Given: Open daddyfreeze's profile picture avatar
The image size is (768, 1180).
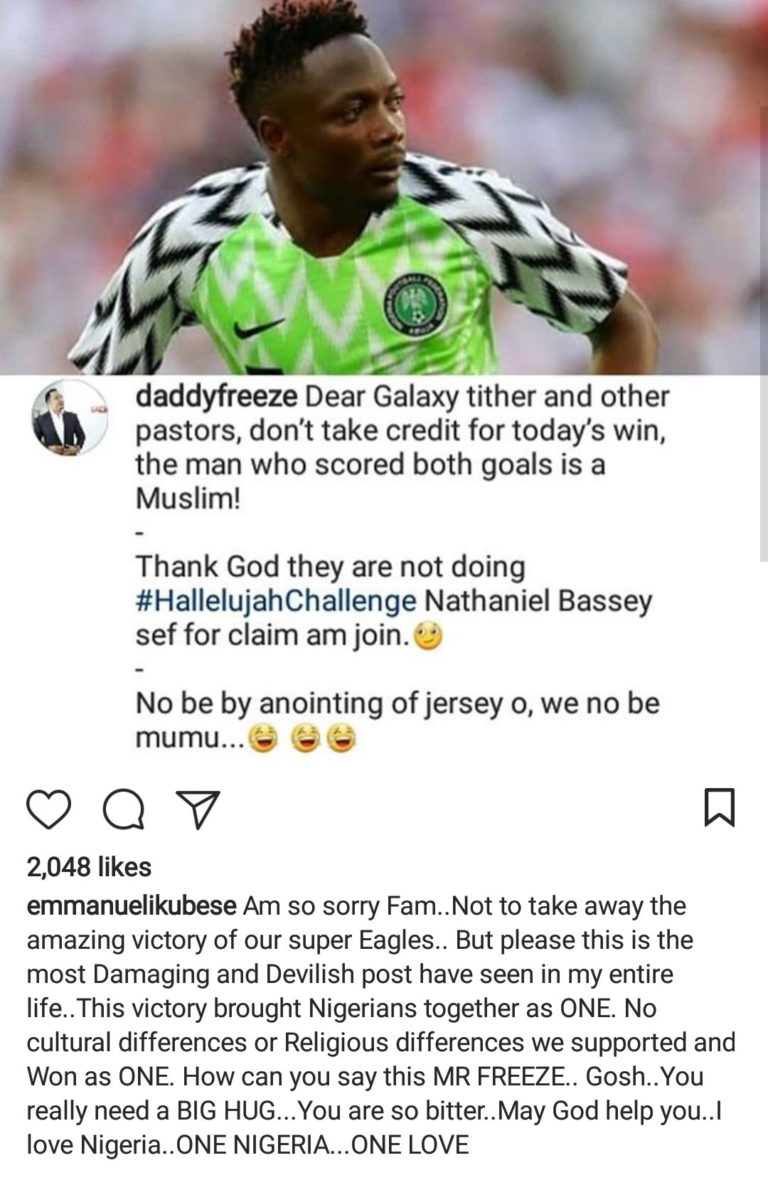Looking at the screenshot, I should click(x=70, y=417).
